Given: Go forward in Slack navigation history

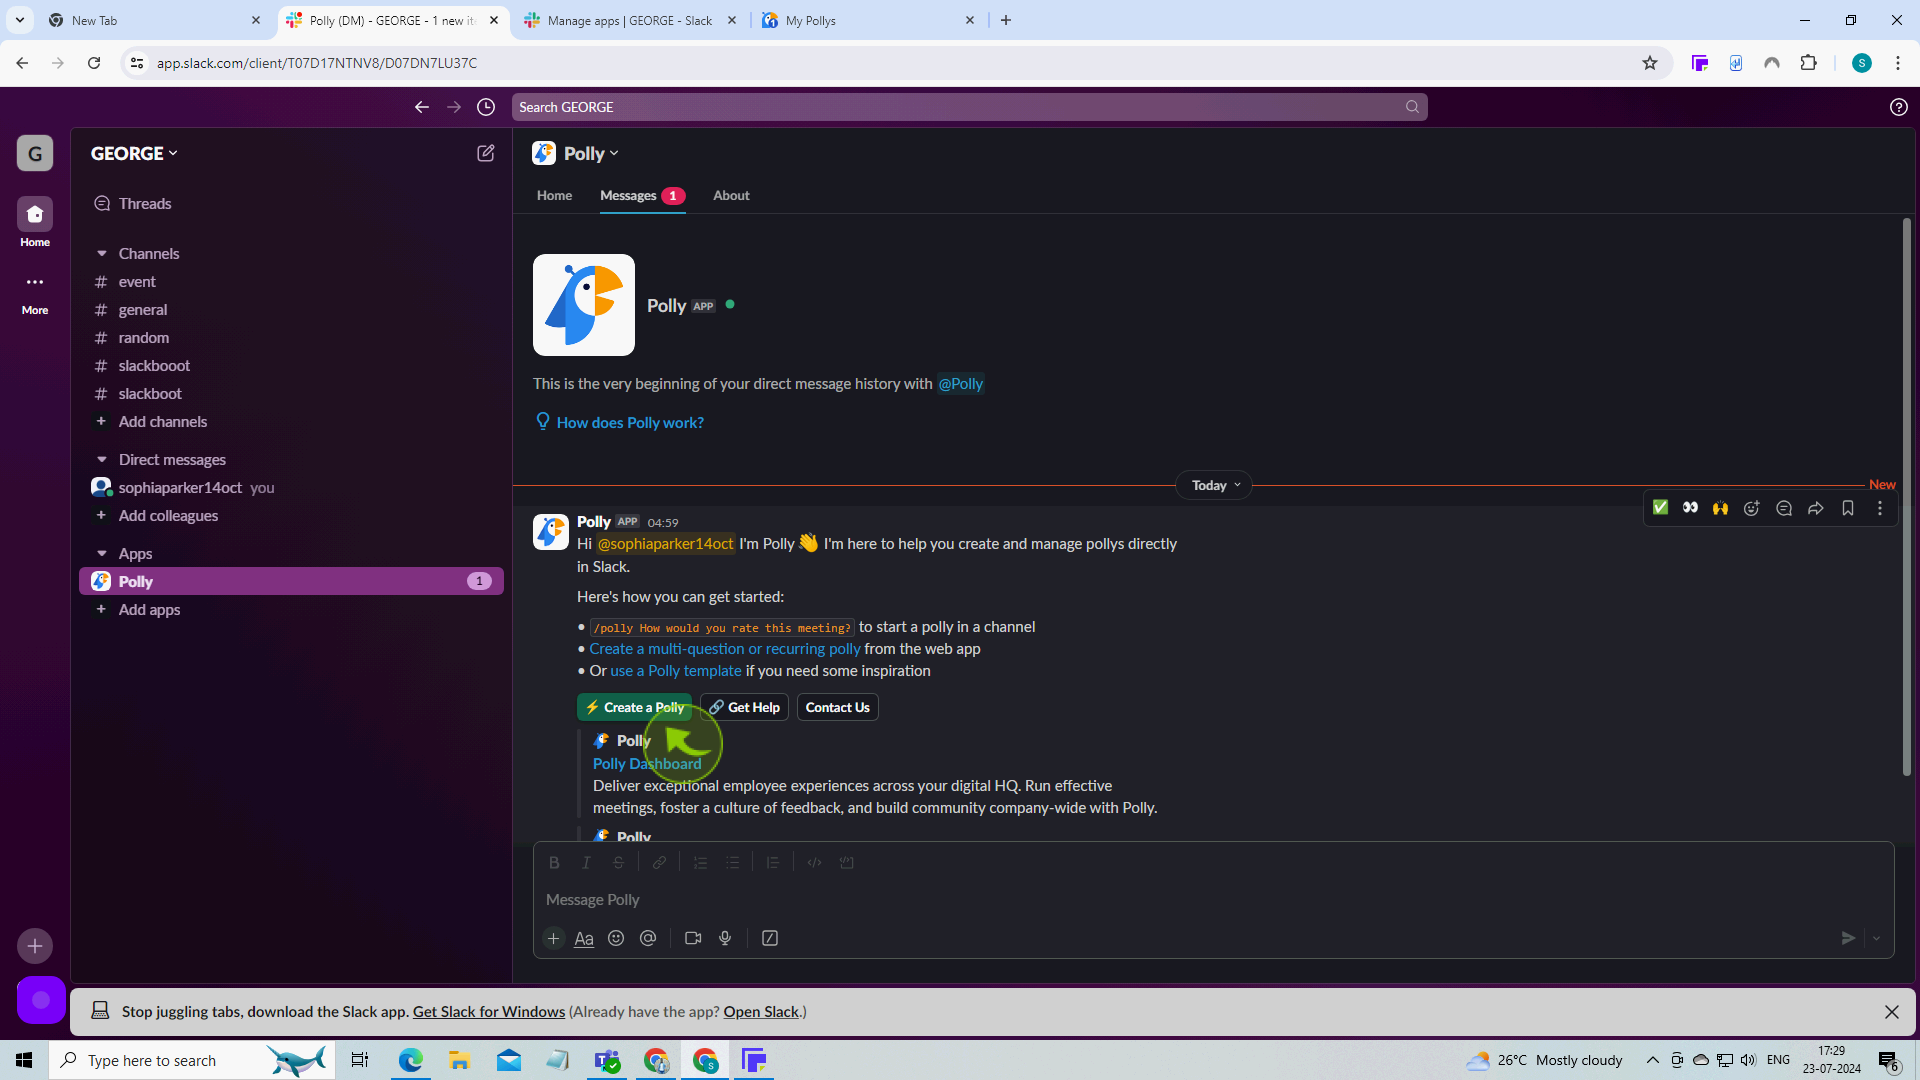Looking at the screenshot, I should coord(454,107).
